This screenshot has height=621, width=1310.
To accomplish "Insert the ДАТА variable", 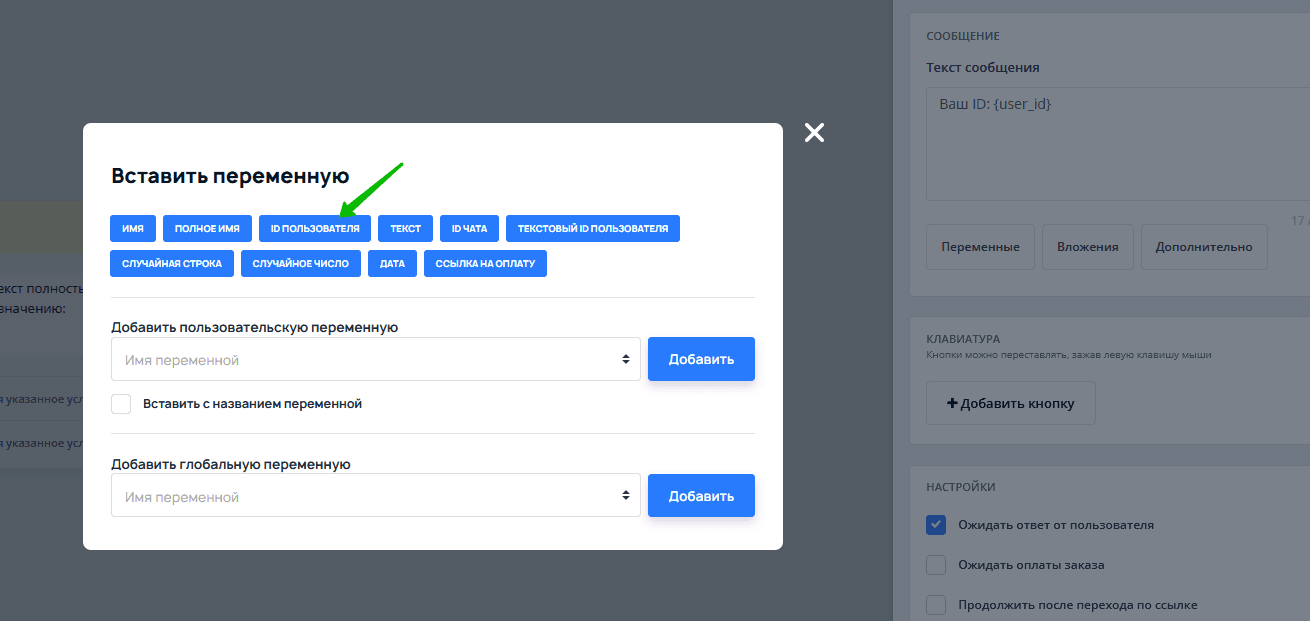I will click(392, 264).
